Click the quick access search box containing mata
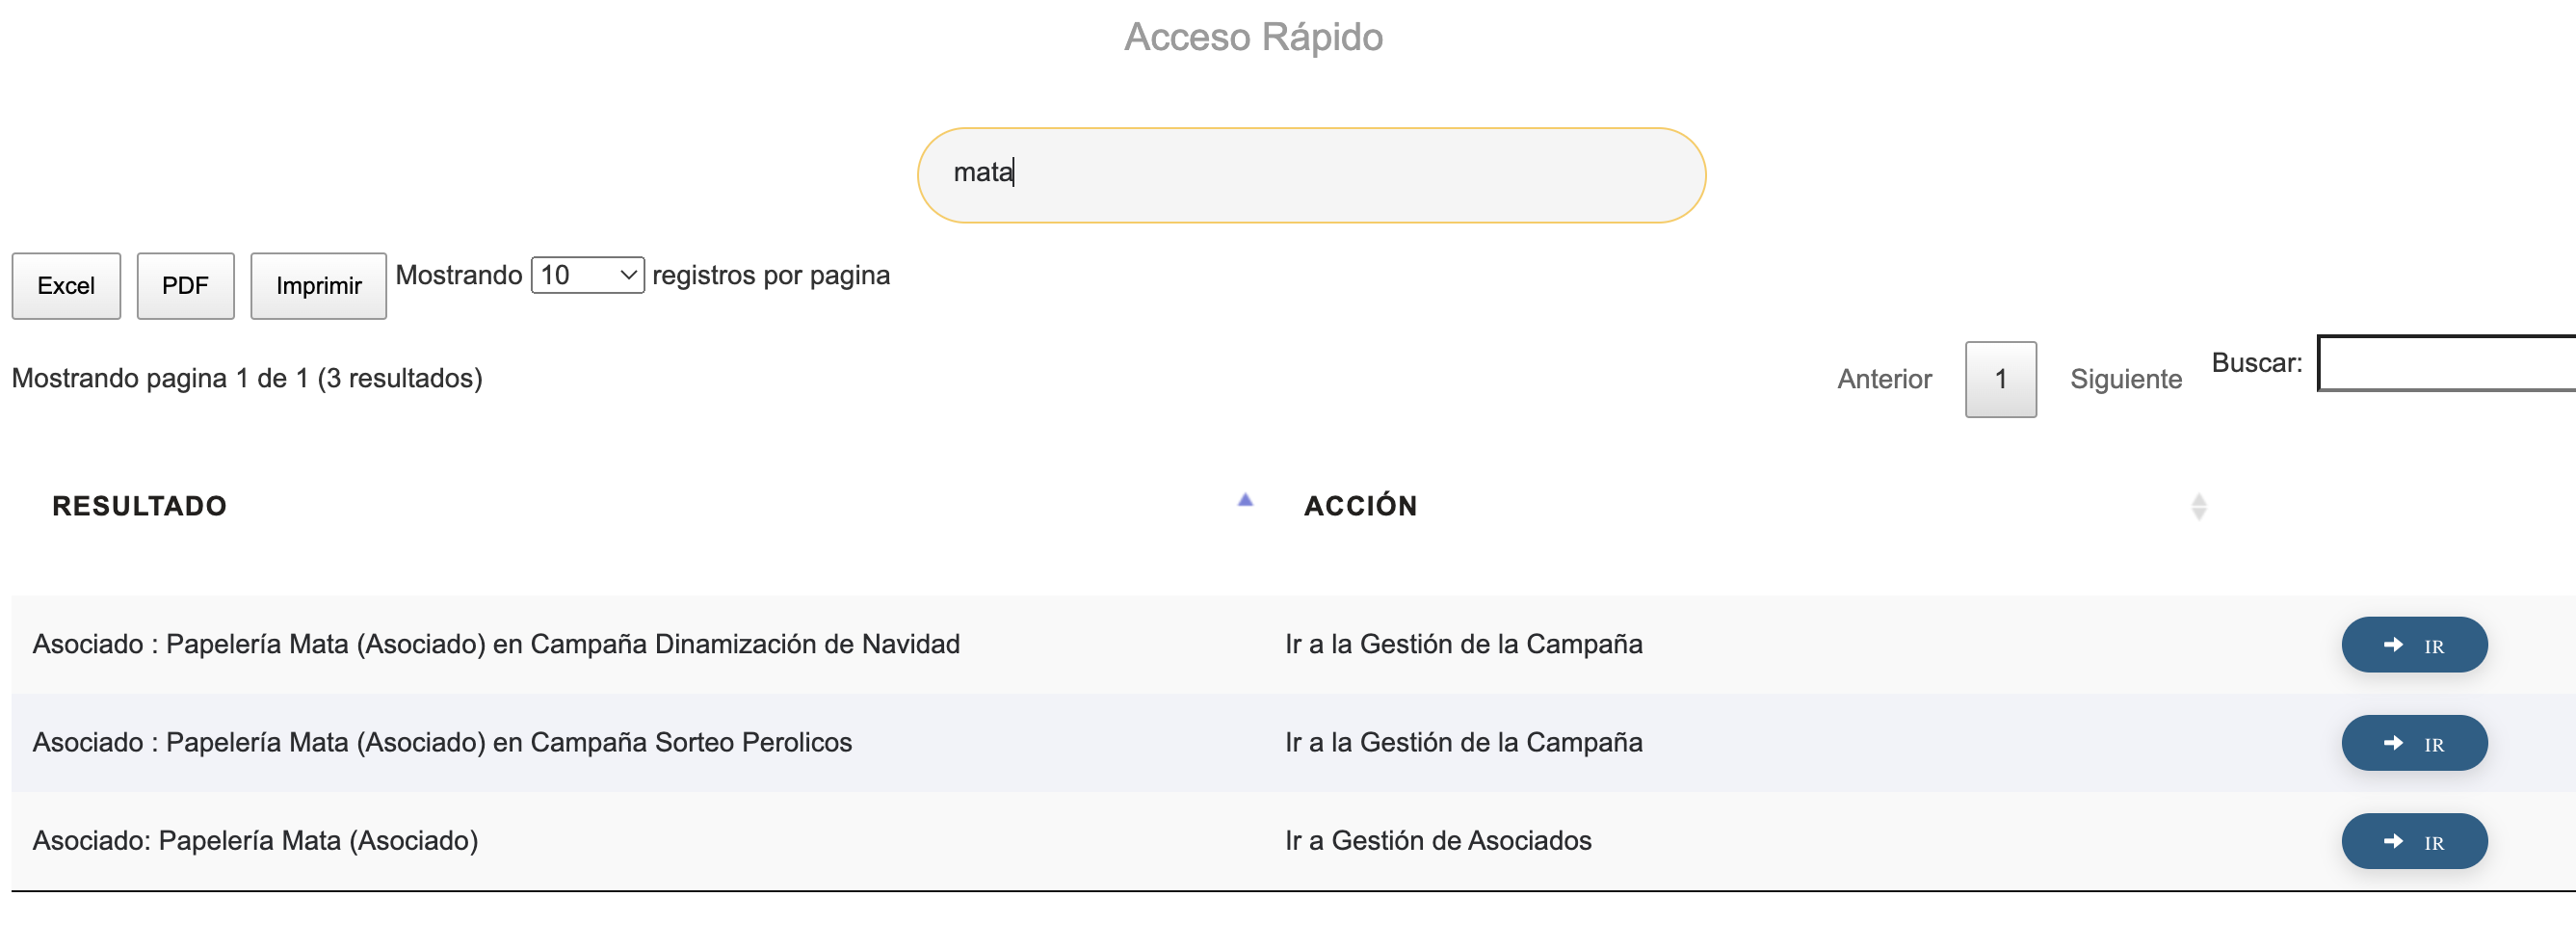Screen dimensions: 2576x950 pos(1310,175)
